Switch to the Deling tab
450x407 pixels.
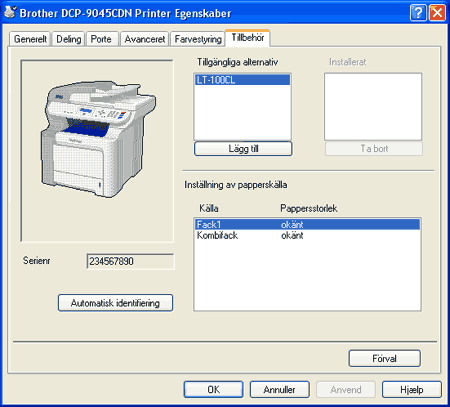[68, 39]
